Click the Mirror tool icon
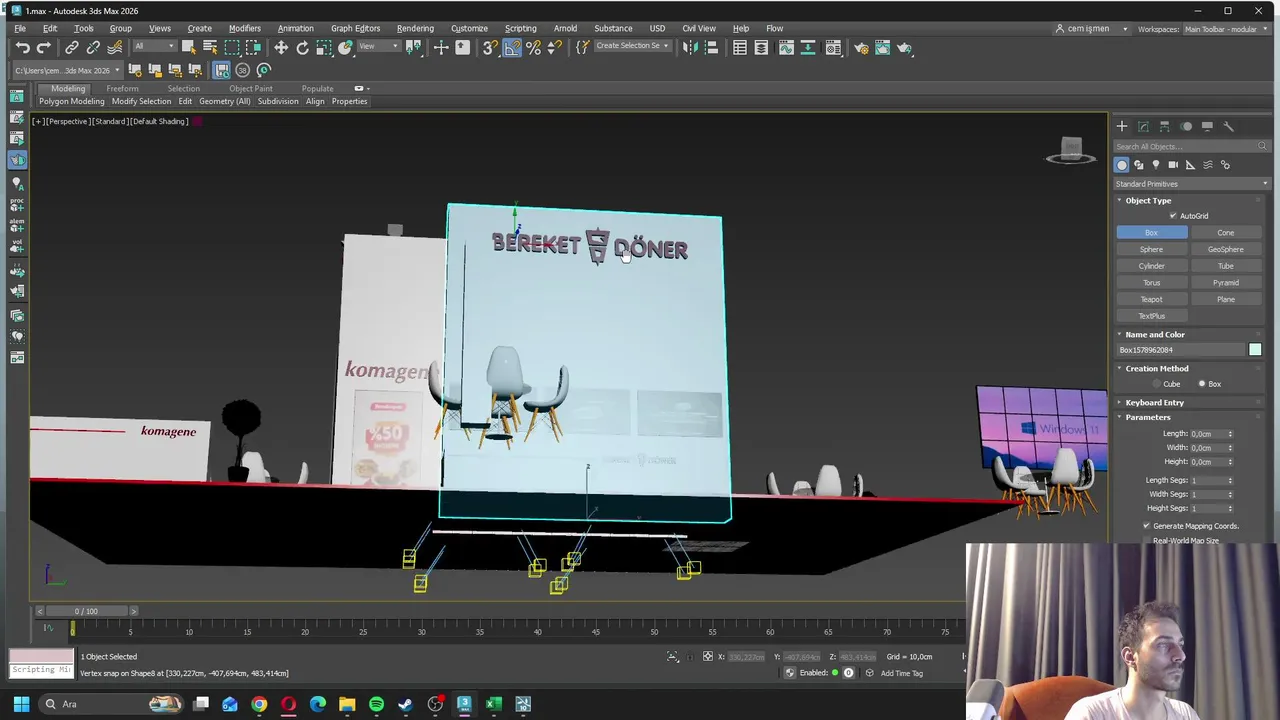The width and height of the screenshot is (1280, 720). click(690, 48)
